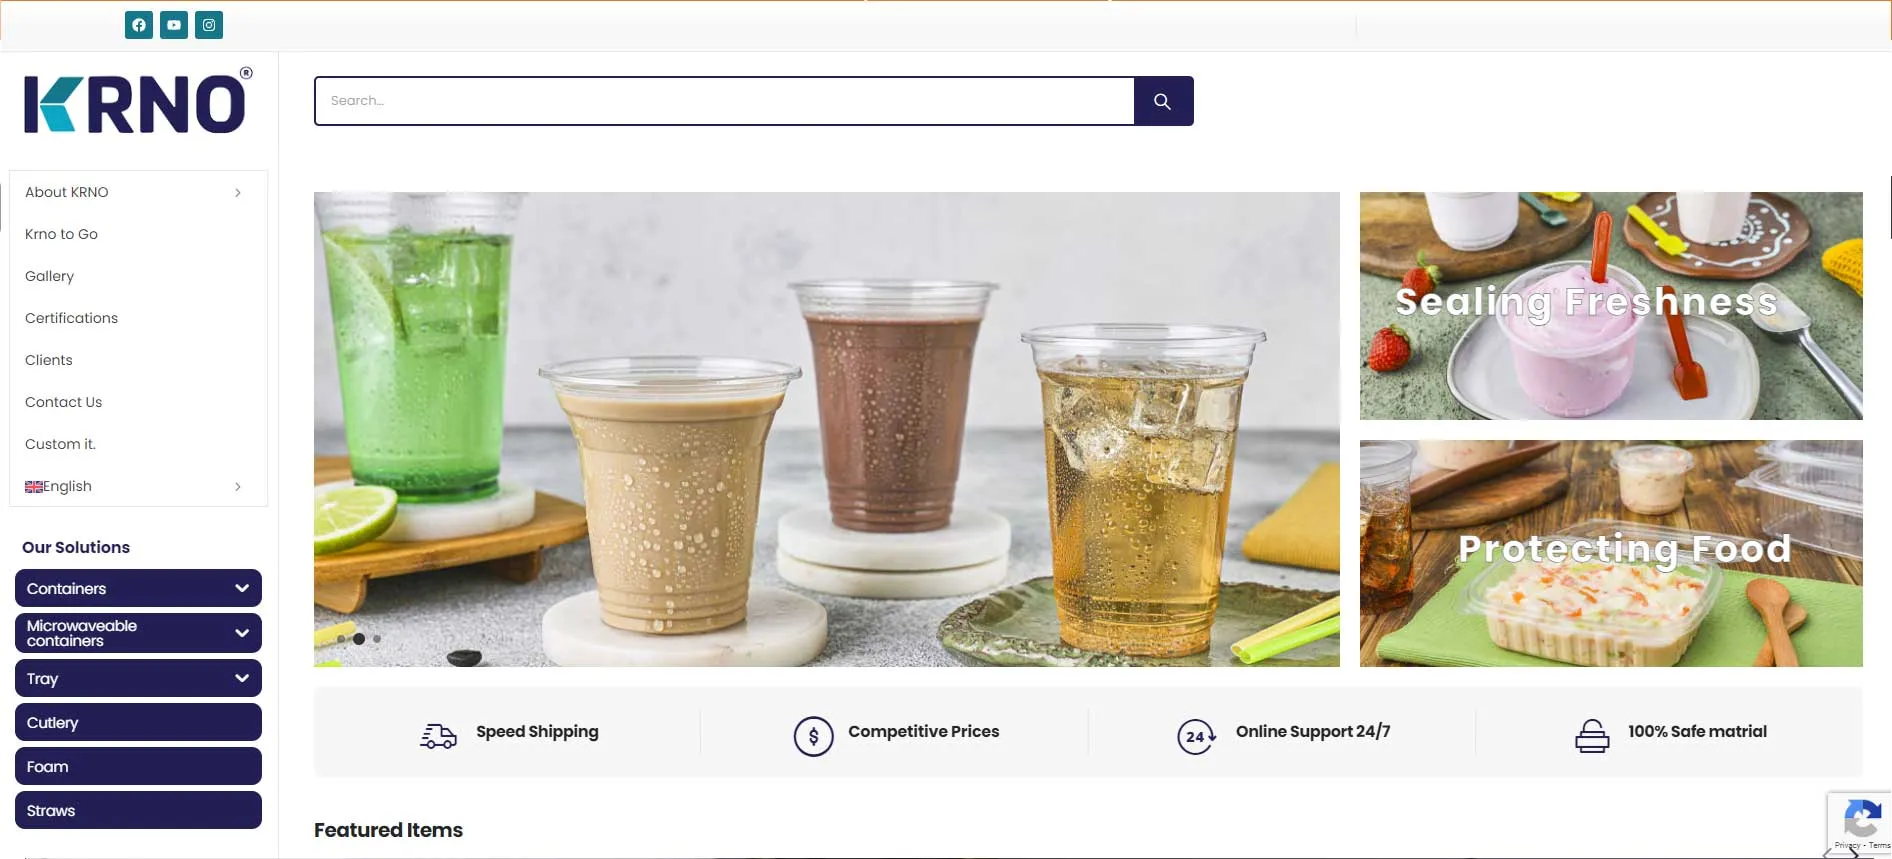
Task: Open the Facebook social icon
Action: coord(139,25)
